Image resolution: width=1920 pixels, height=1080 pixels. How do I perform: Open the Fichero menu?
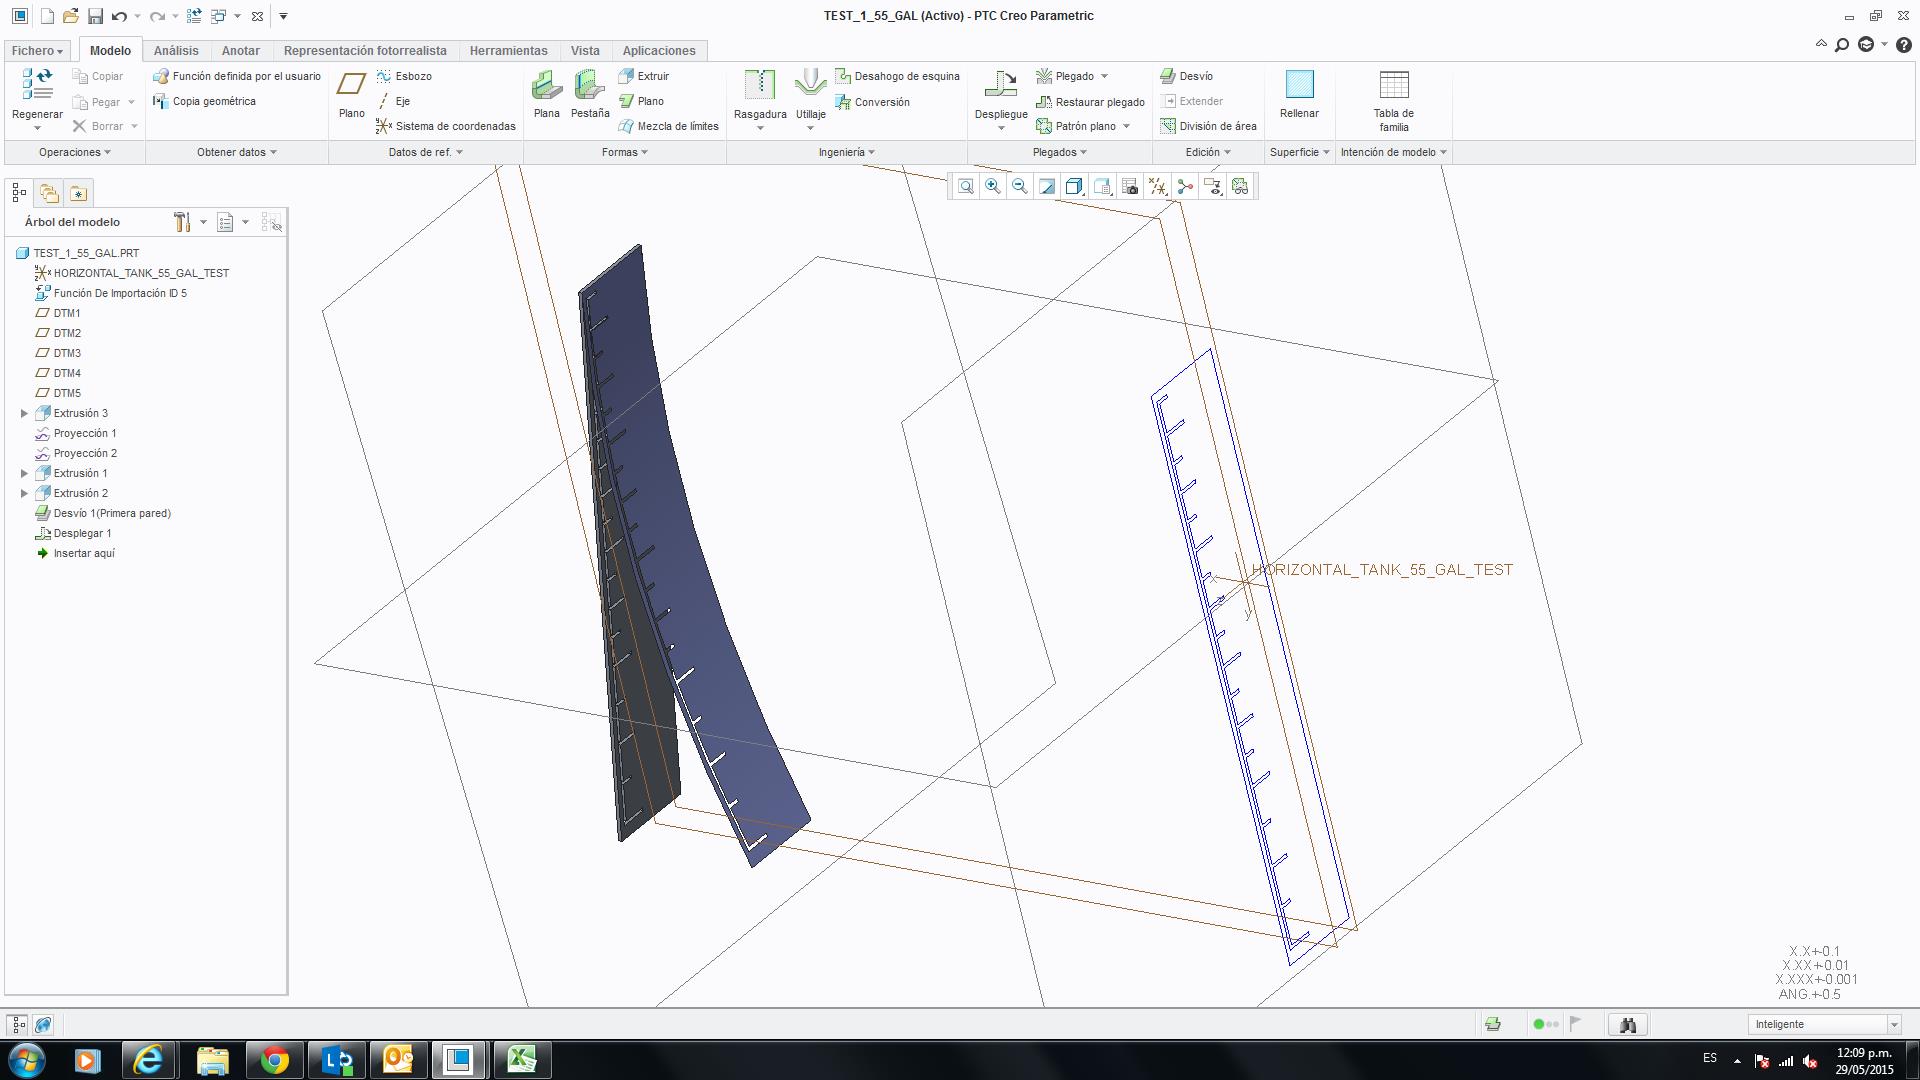point(38,51)
